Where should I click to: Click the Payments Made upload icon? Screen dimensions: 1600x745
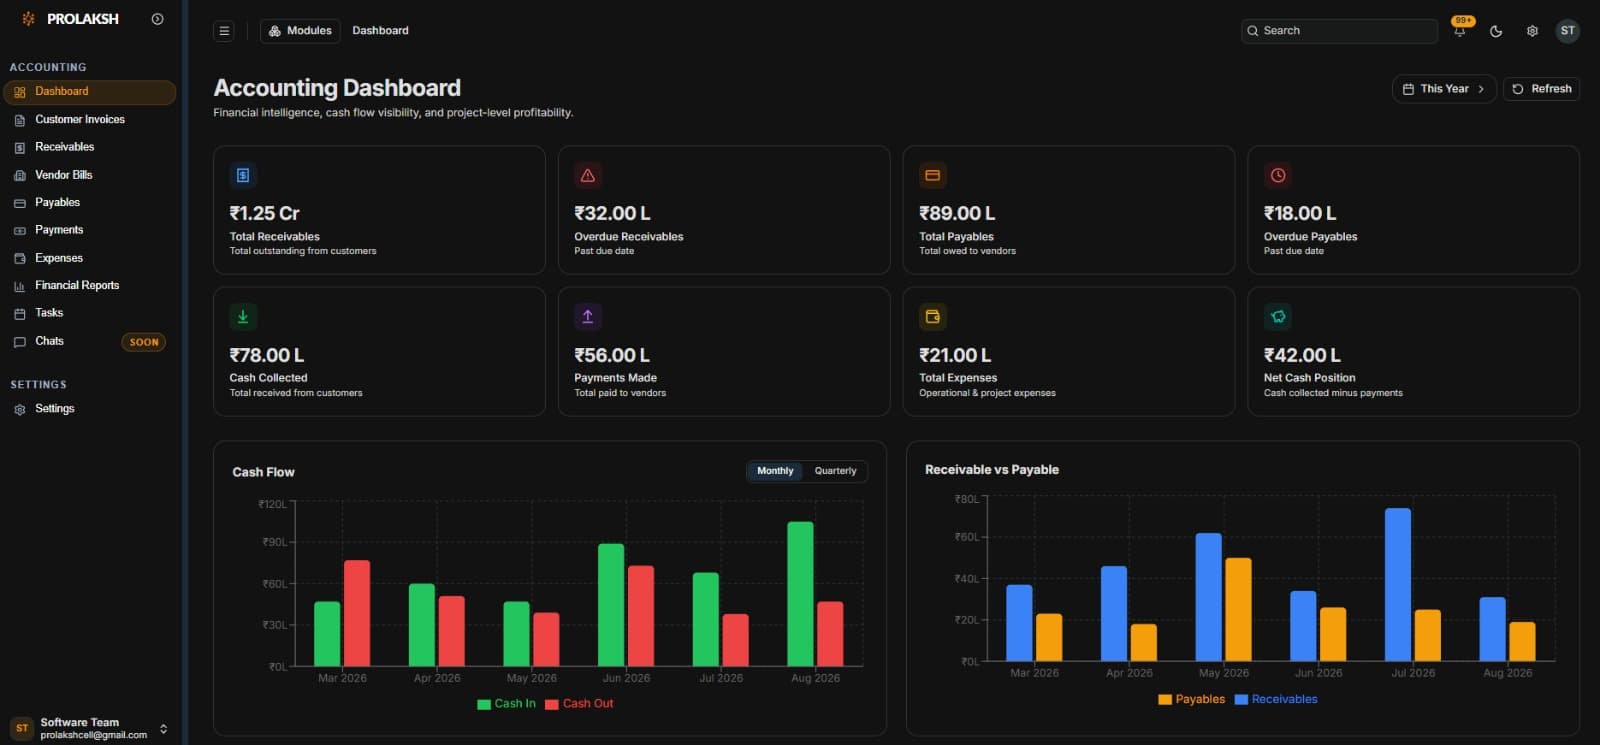pos(588,316)
